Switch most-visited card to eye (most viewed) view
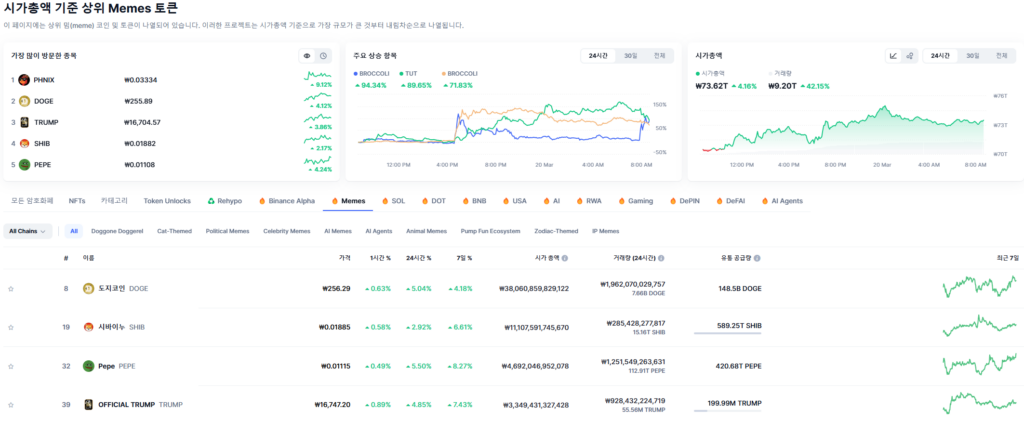This screenshot has width=1024, height=421. click(307, 56)
